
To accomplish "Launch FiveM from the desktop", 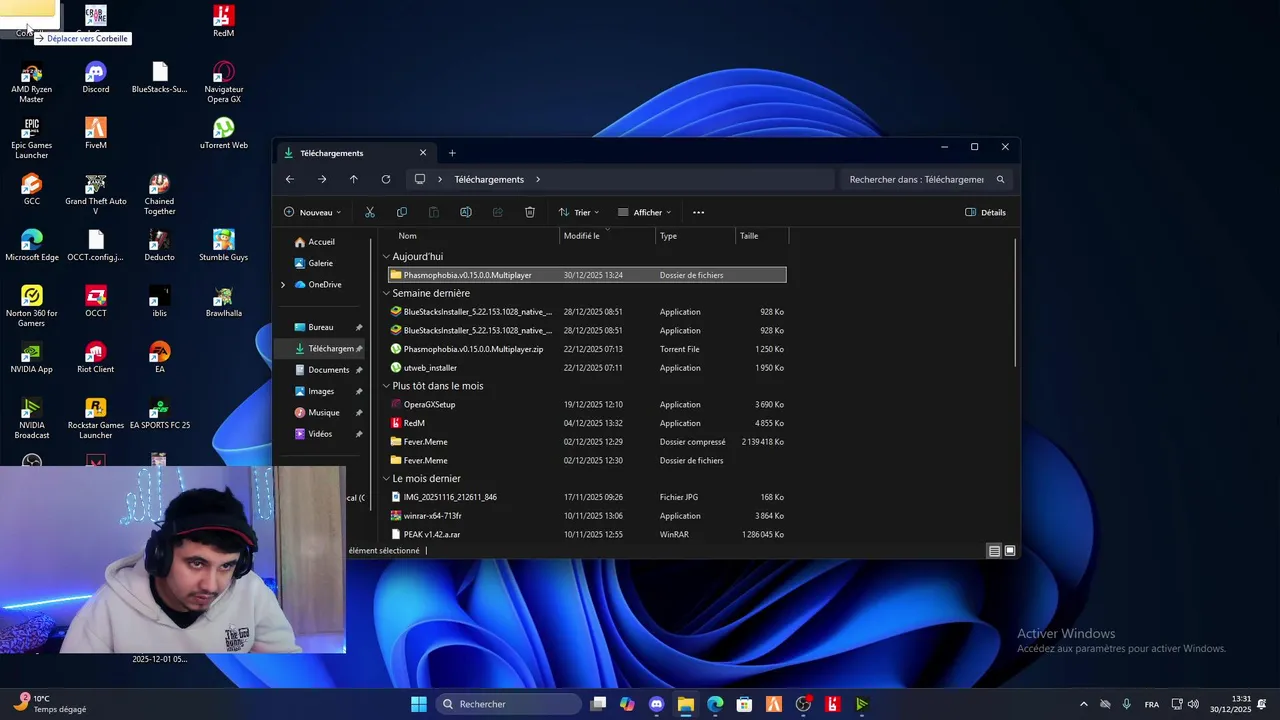I will point(96,134).
